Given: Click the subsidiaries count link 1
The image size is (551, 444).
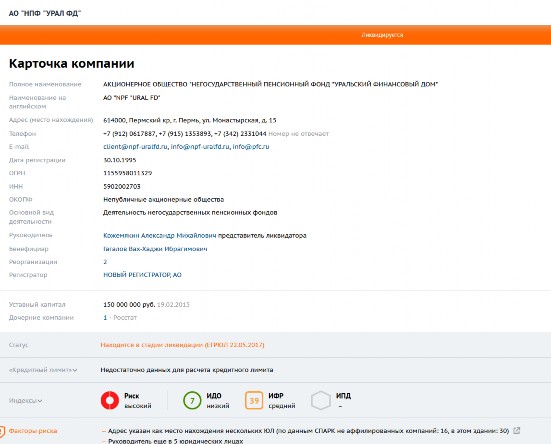Looking at the screenshot, I should coord(105,318).
